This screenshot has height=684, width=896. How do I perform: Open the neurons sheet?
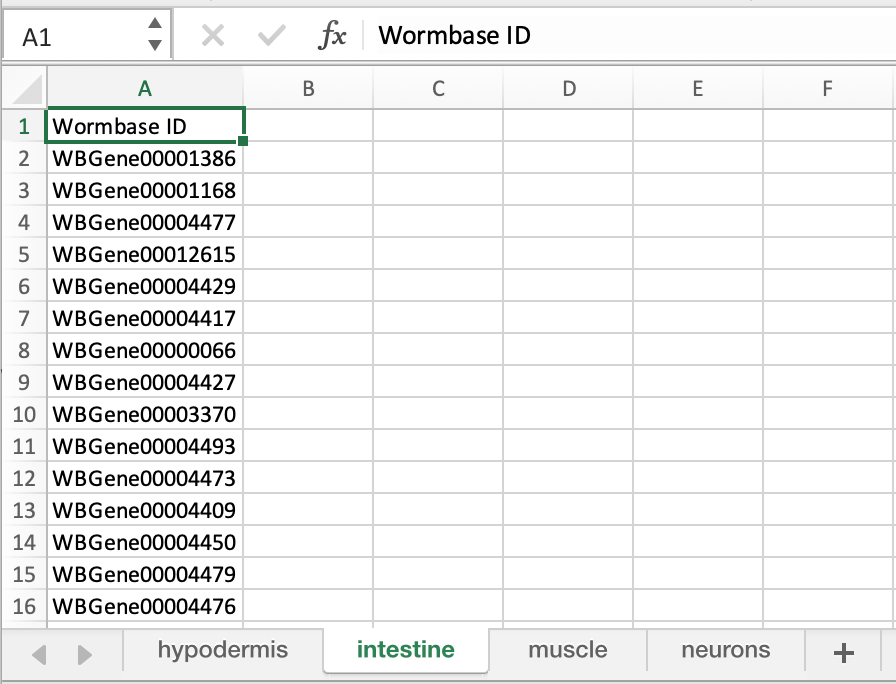pos(725,651)
